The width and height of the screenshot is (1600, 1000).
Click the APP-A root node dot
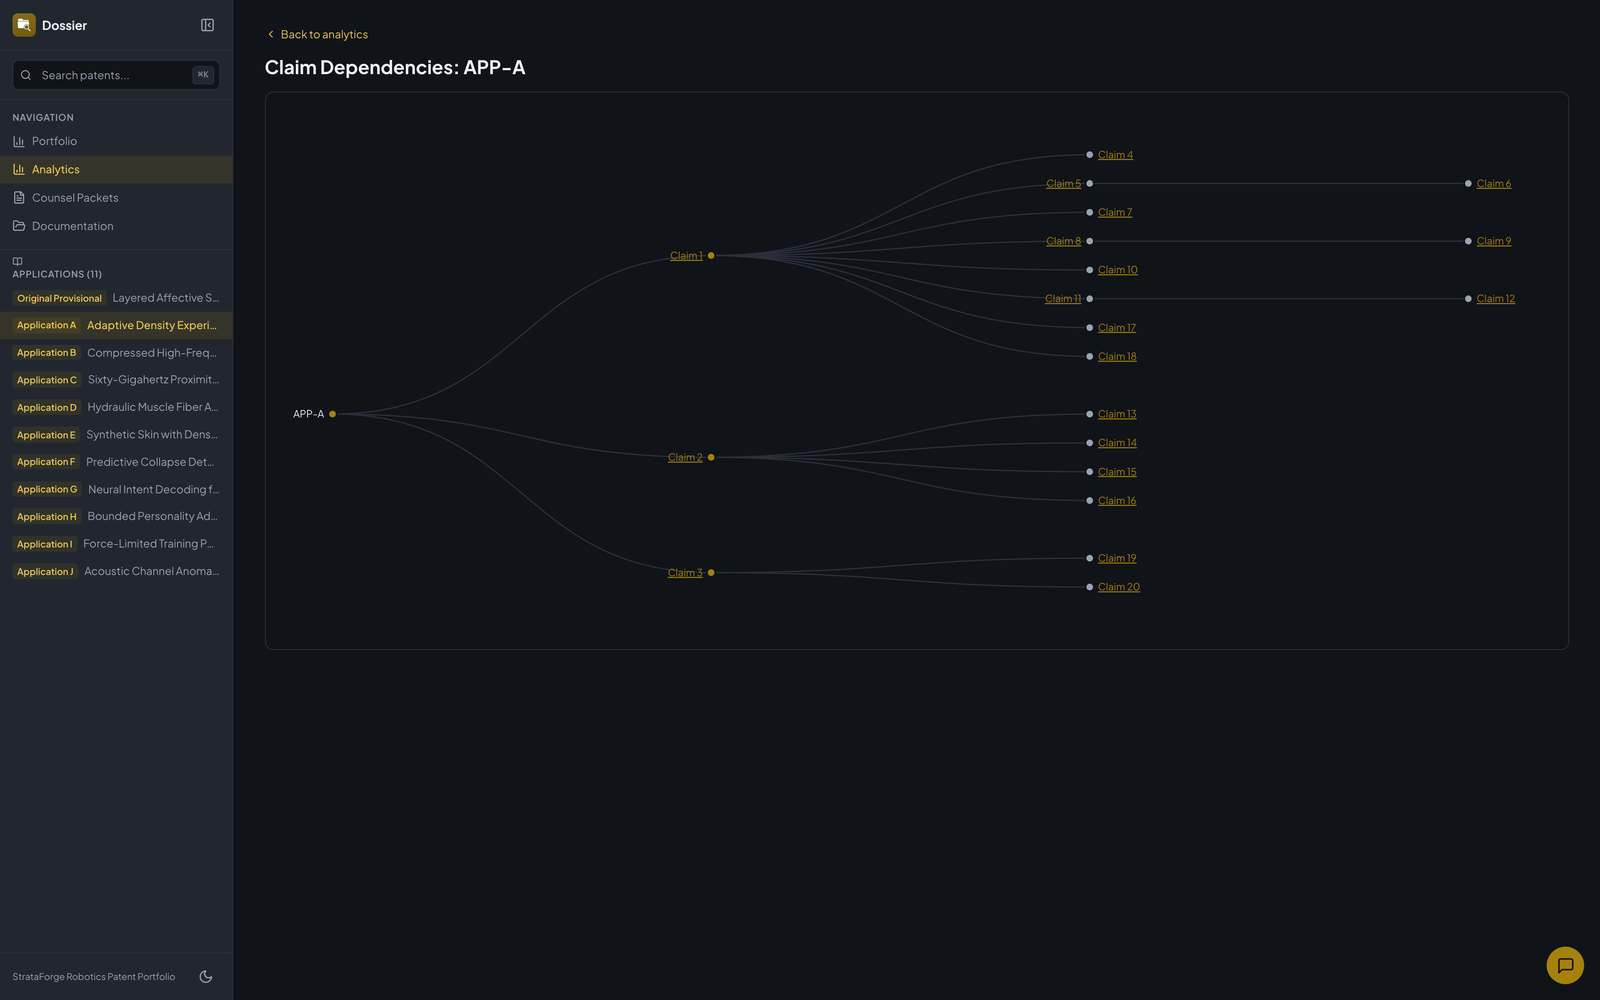[x=332, y=414]
